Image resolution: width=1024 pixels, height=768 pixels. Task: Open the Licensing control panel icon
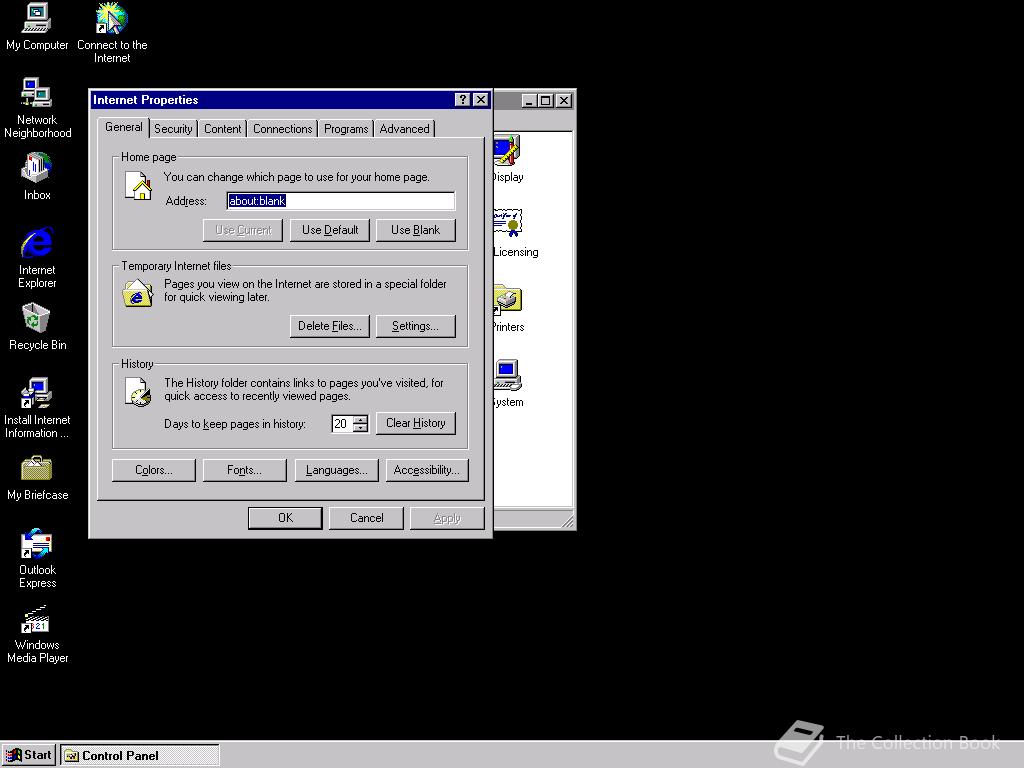click(x=508, y=222)
